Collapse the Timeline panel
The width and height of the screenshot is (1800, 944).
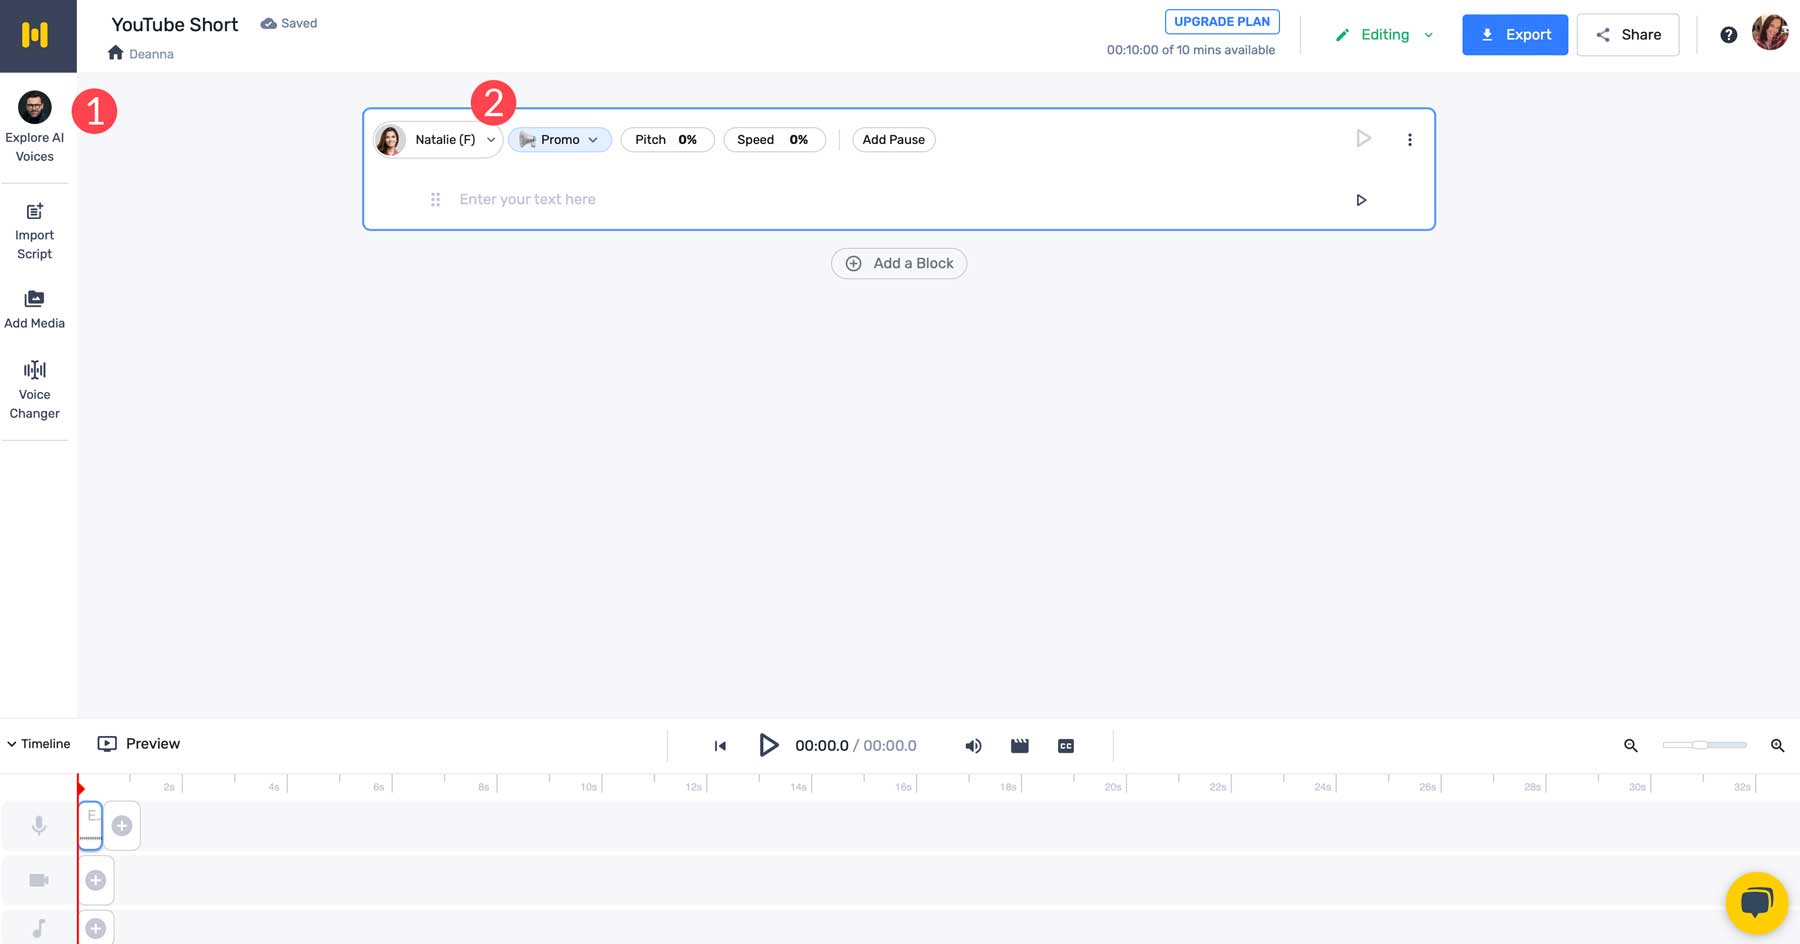click(x=39, y=743)
